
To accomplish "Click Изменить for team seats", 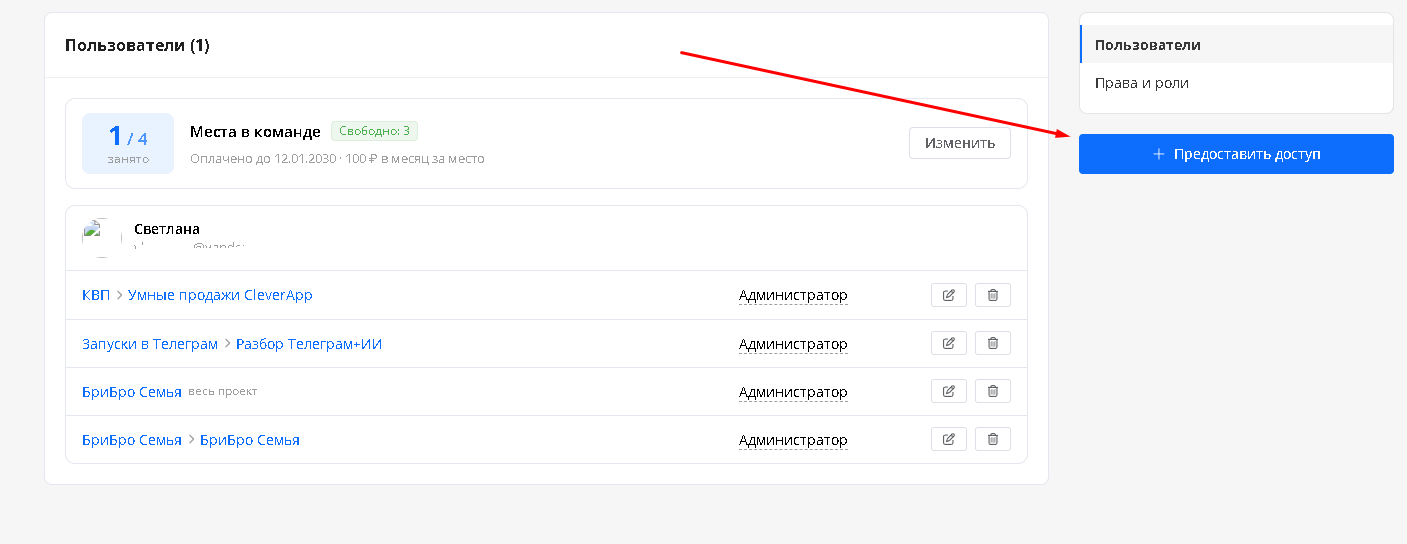I will click(x=960, y=143).
